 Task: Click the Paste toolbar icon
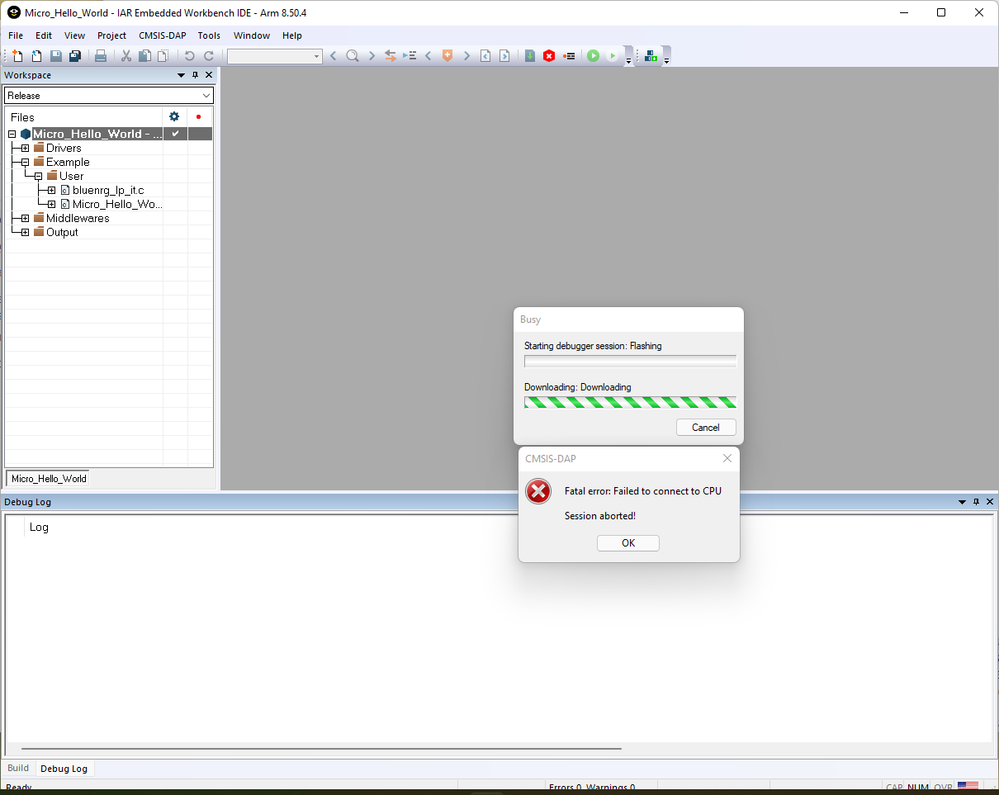163,56
